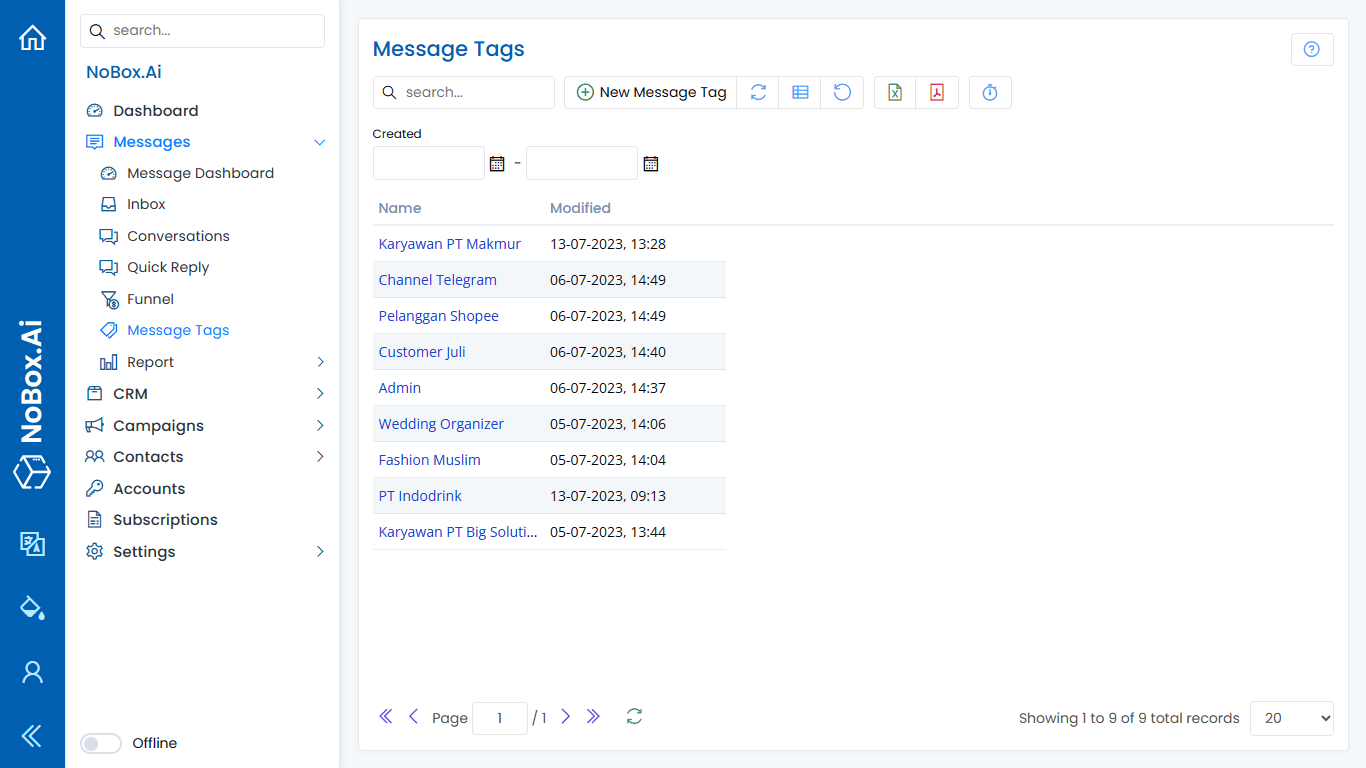The height and width of the screenshot is (768, 1366).
Task: Click the New Message Tag button
Action: point(650,92)
